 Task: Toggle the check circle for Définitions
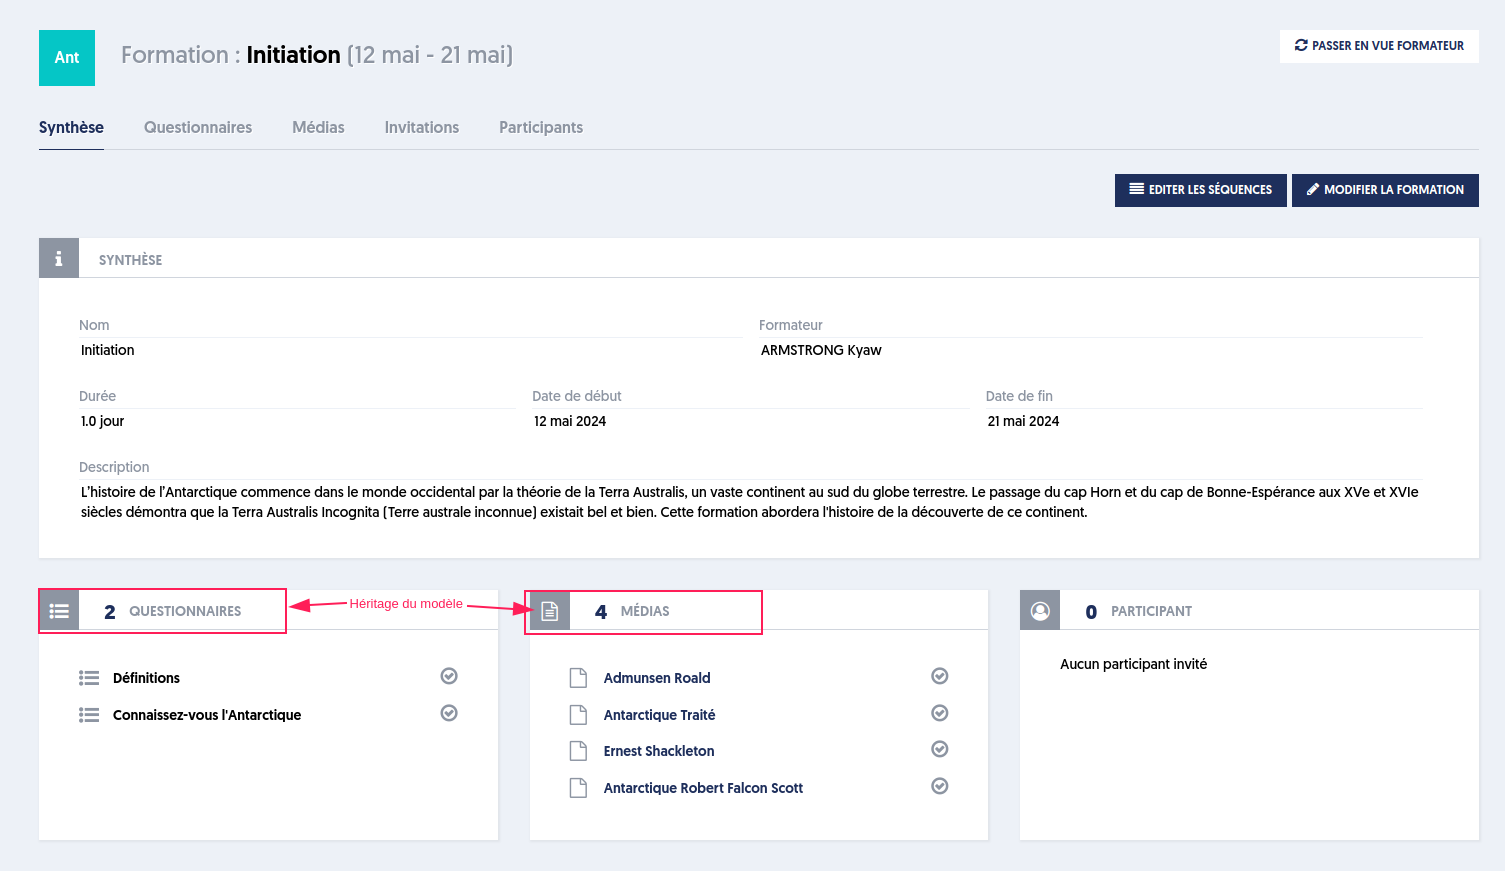449,676
